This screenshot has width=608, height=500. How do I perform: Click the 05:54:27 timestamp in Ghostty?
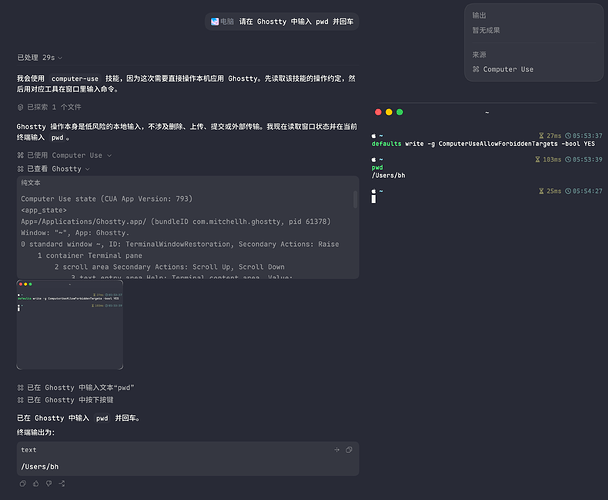[587, 191]
